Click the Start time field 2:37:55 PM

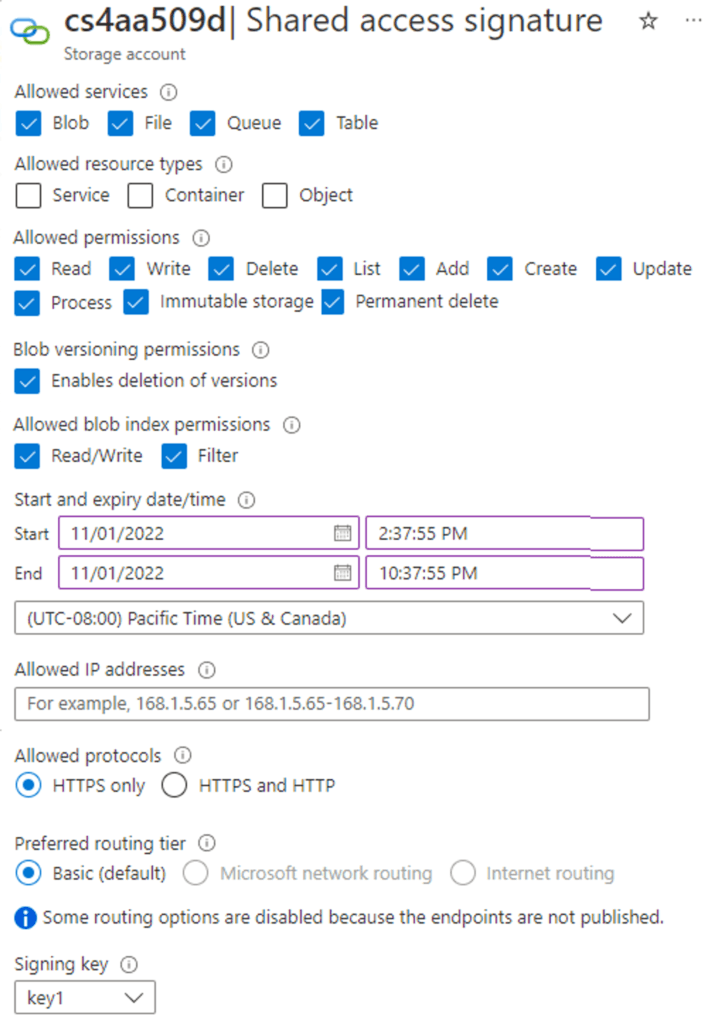pyautogui.click(x=504, y=534)
